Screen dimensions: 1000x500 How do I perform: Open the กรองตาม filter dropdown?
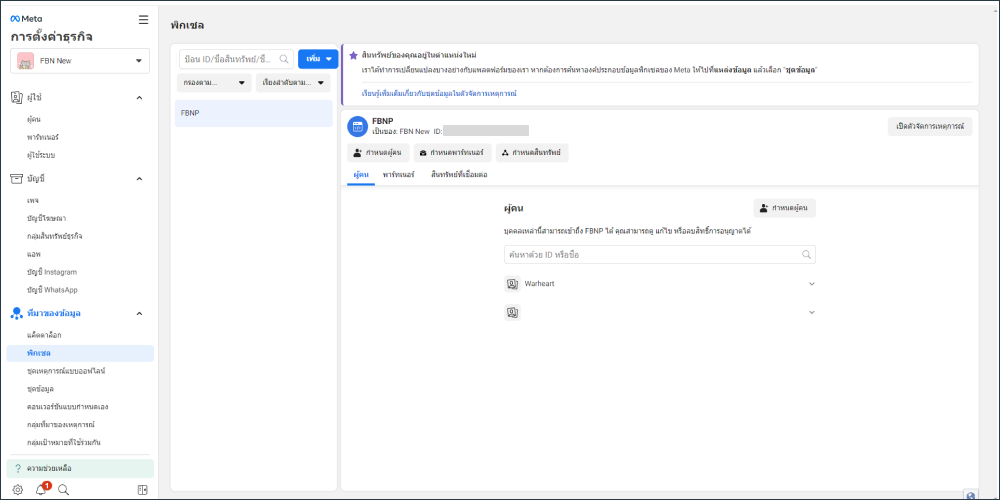pos(214,83)
